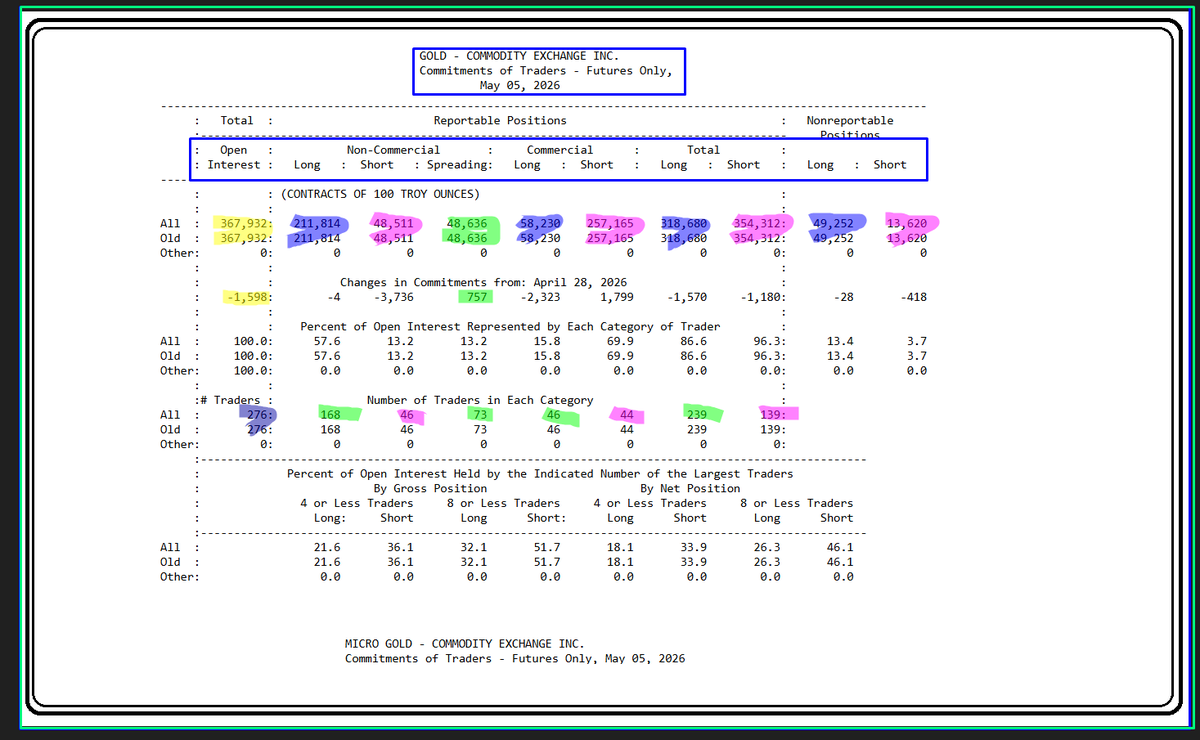Click 51.7 in the All row
Image resolution: width=1200 pixels, height=740 pixels.
tap(547, 547)
